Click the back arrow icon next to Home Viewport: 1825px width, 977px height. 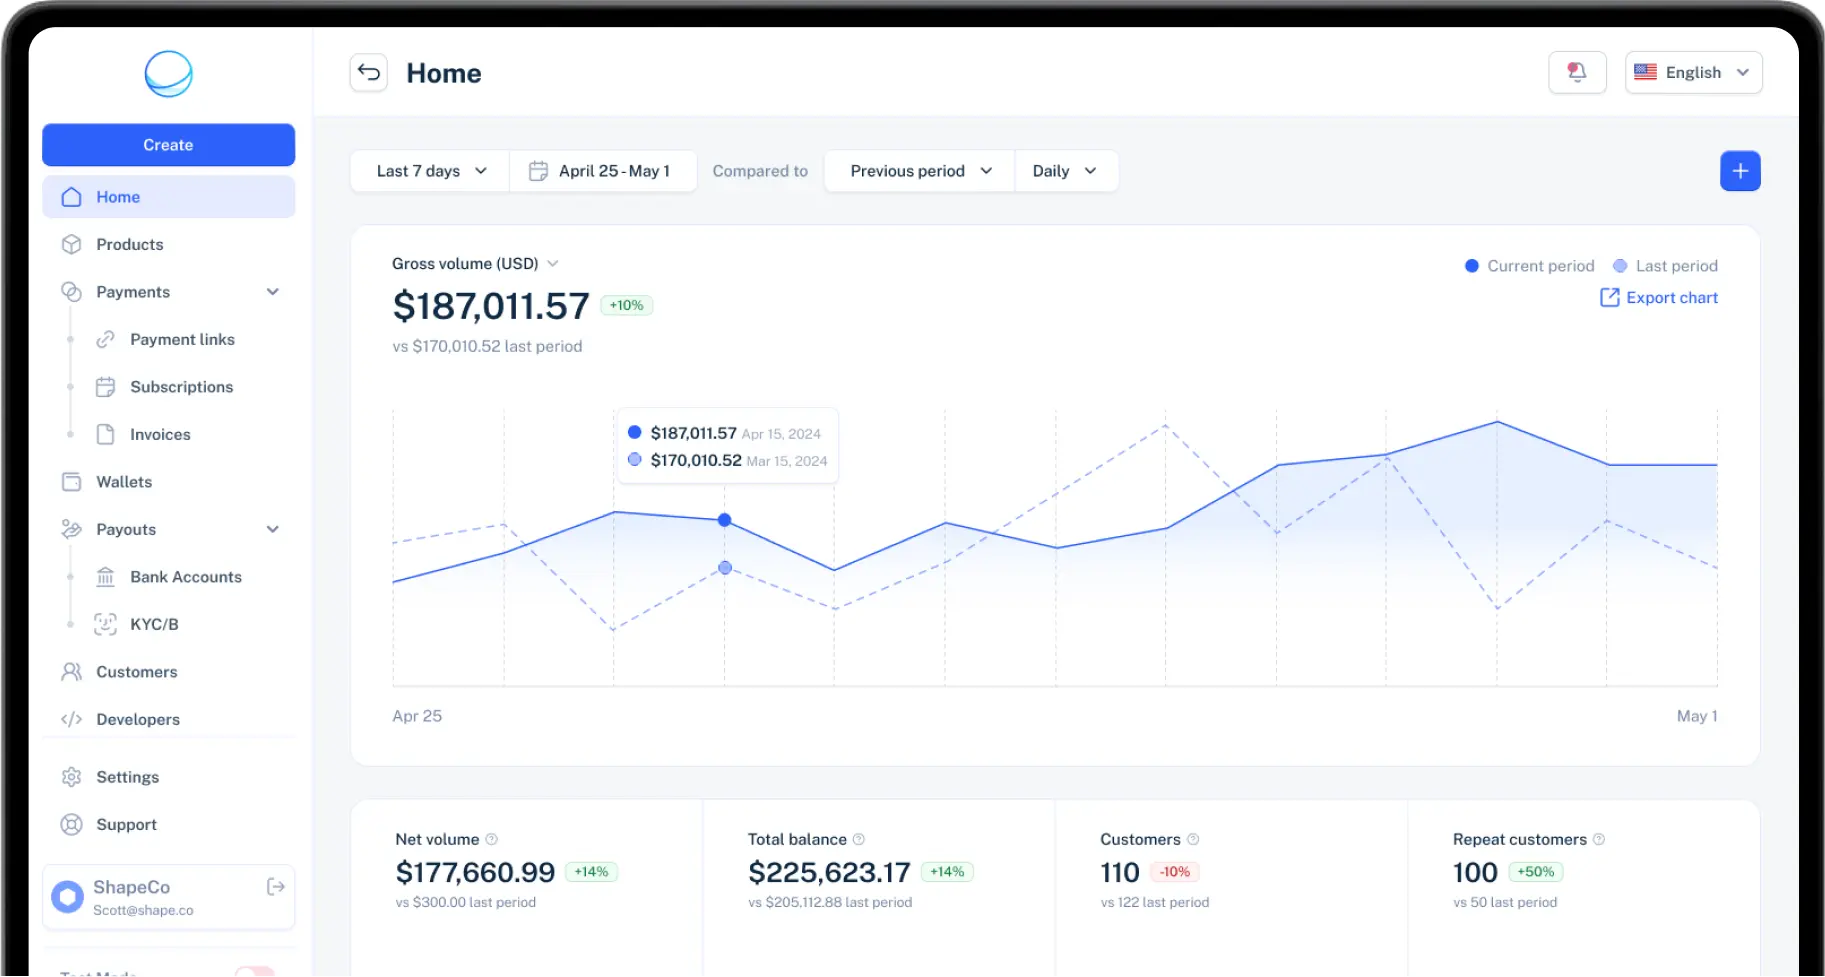click(369, 73)
